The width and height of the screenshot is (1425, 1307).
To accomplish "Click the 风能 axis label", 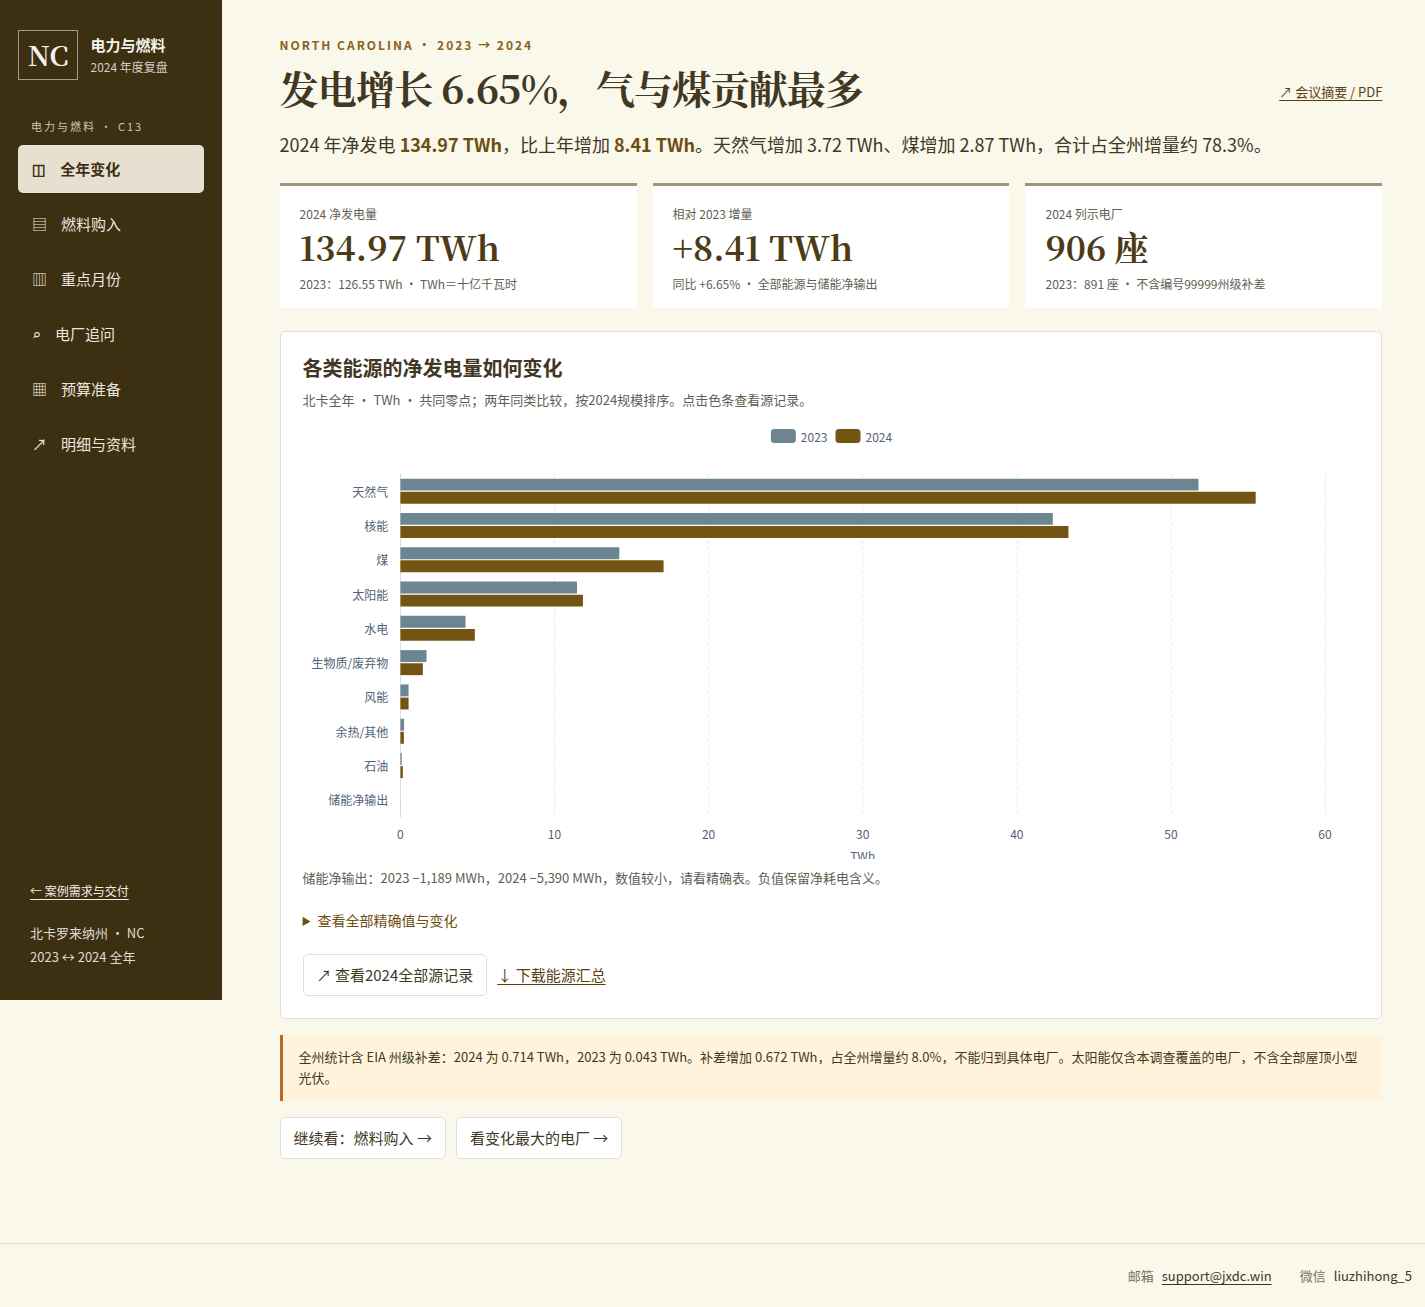I will (x=376, y=697).
